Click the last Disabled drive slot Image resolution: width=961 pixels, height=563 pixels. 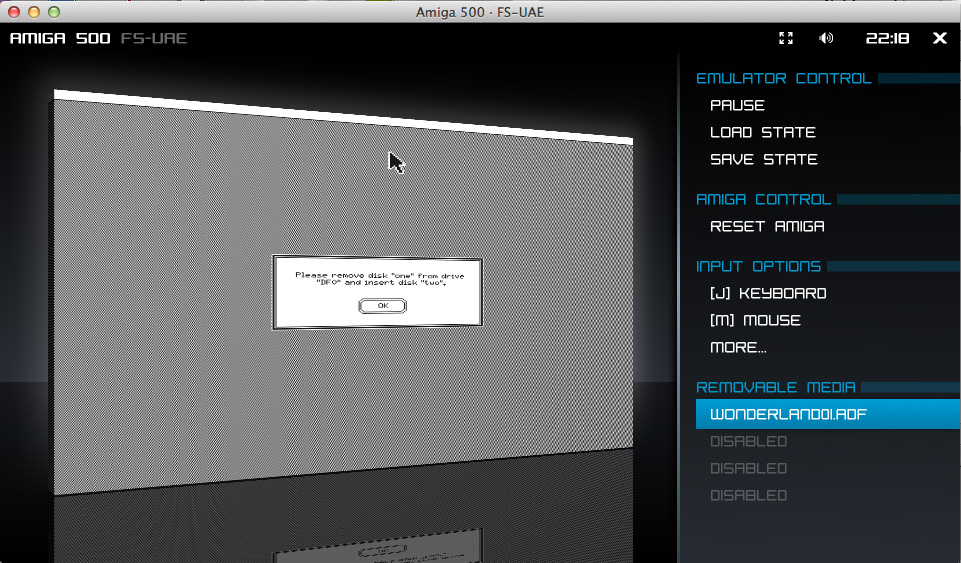pos(748,495)
